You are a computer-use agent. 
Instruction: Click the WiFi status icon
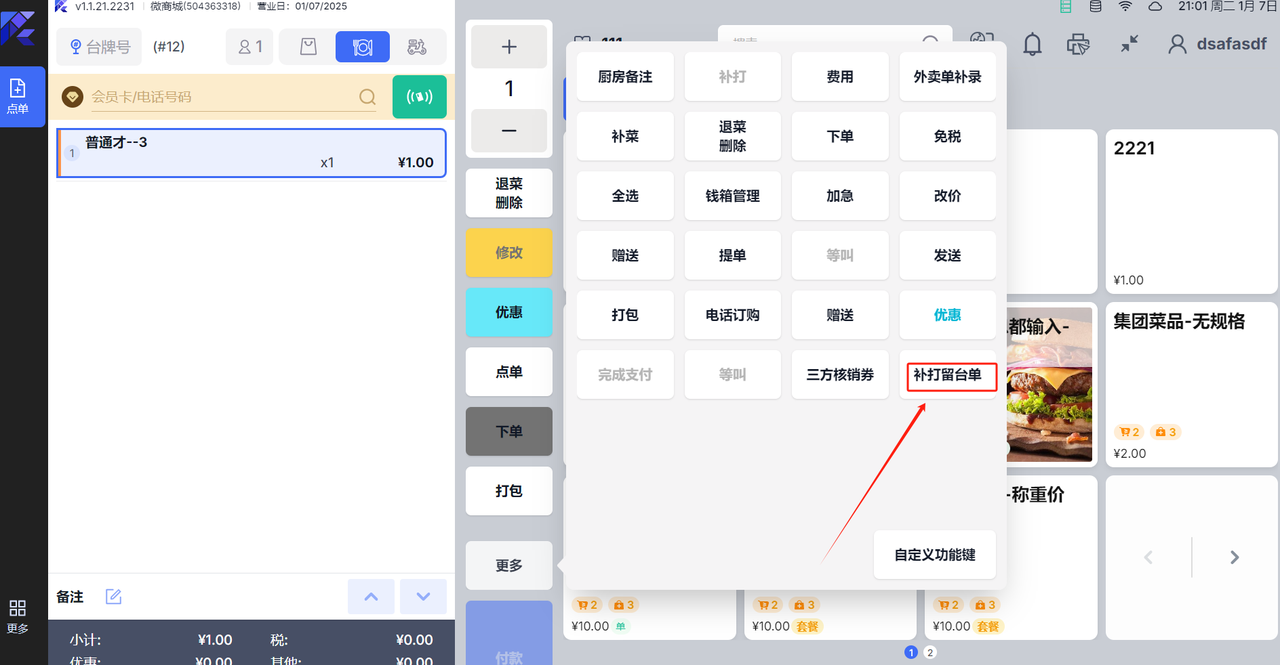tap(1125, 6)
